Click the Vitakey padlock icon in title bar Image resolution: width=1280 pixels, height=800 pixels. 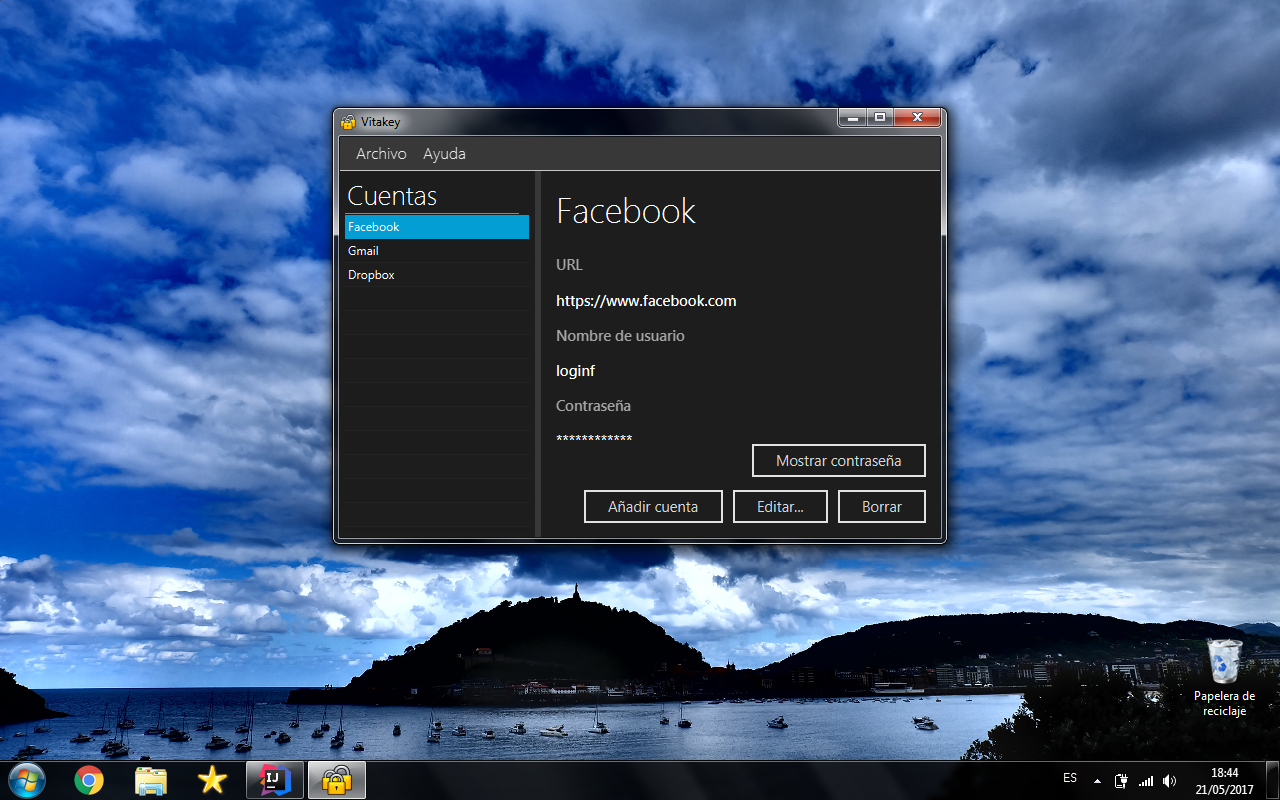[348, 122]
